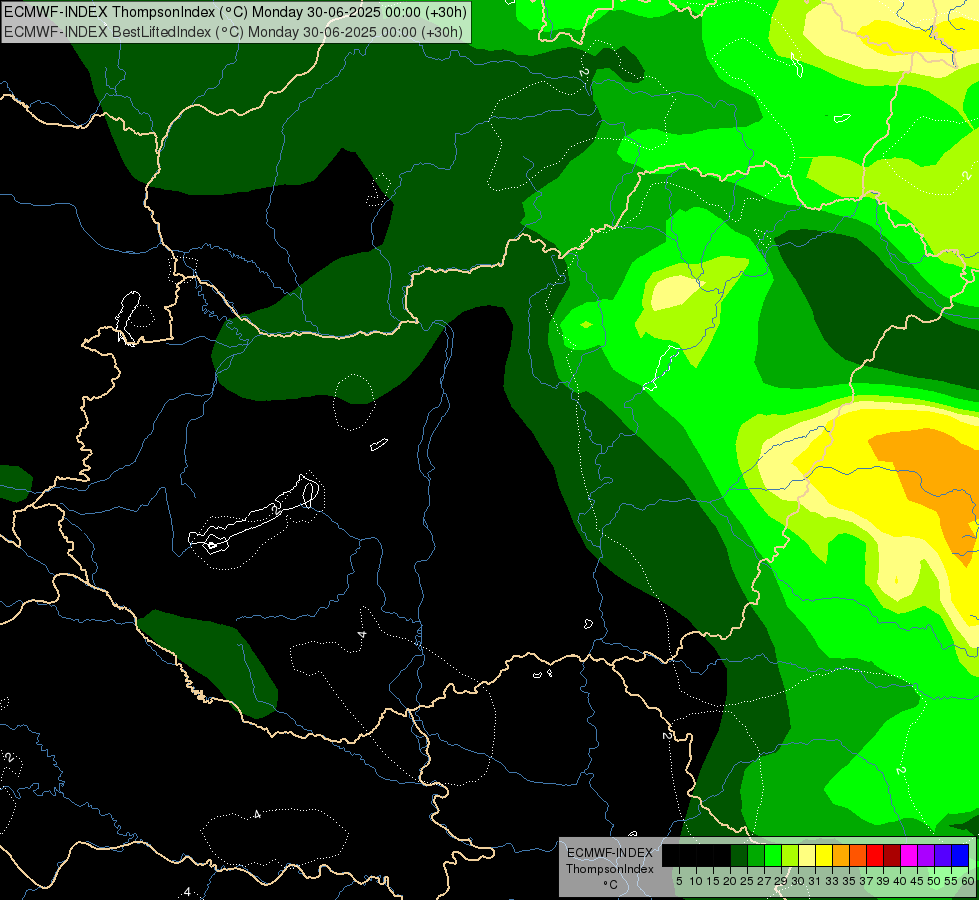
Task: Click the legend tick value 37
Action: pos(866,881)
